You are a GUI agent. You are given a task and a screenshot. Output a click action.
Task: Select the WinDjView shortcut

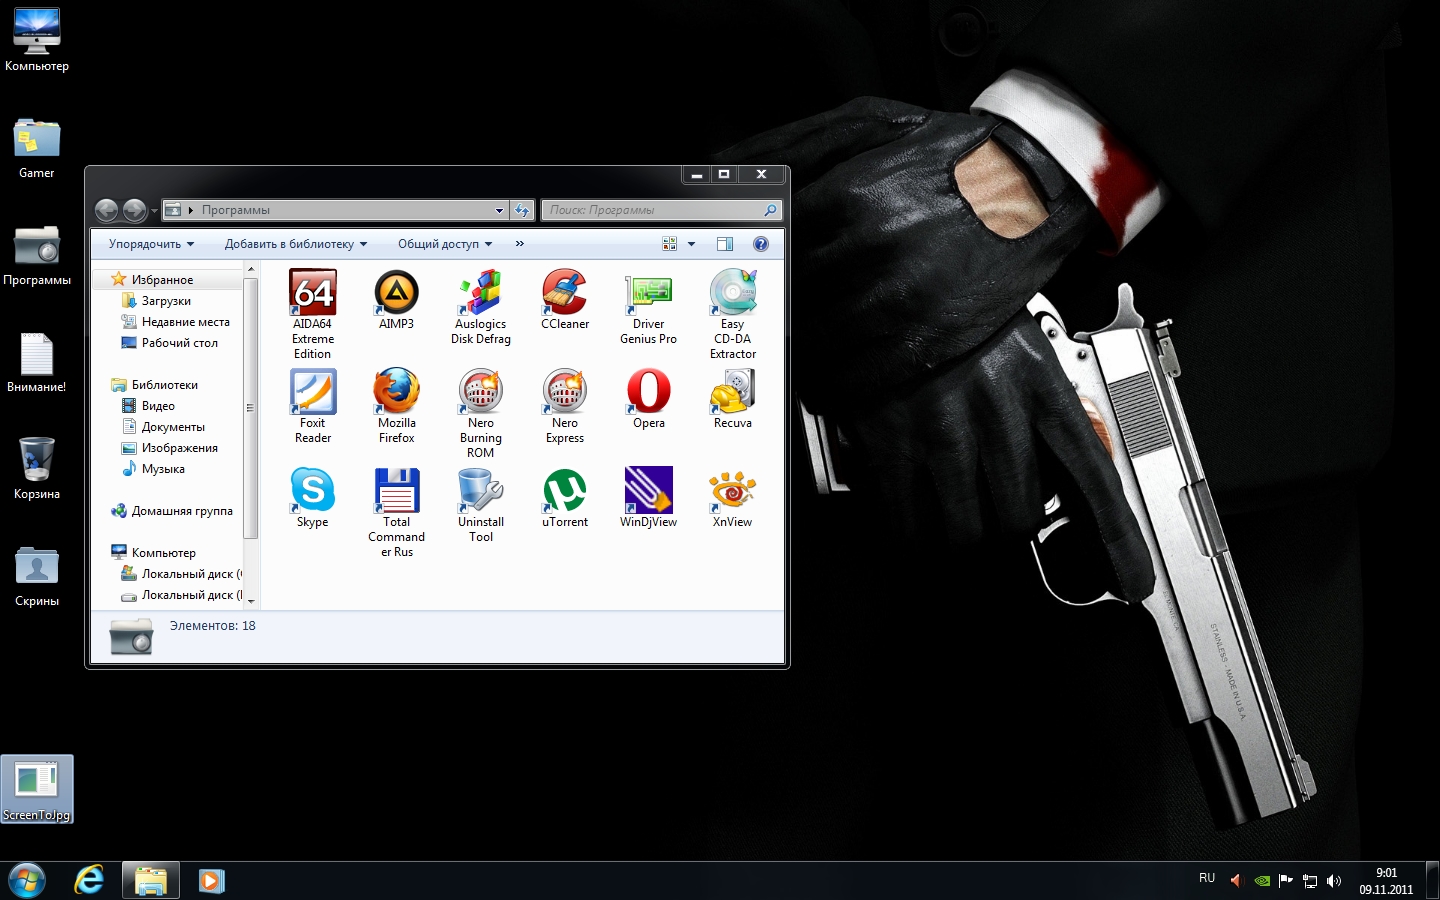click(x=649, y=497)
